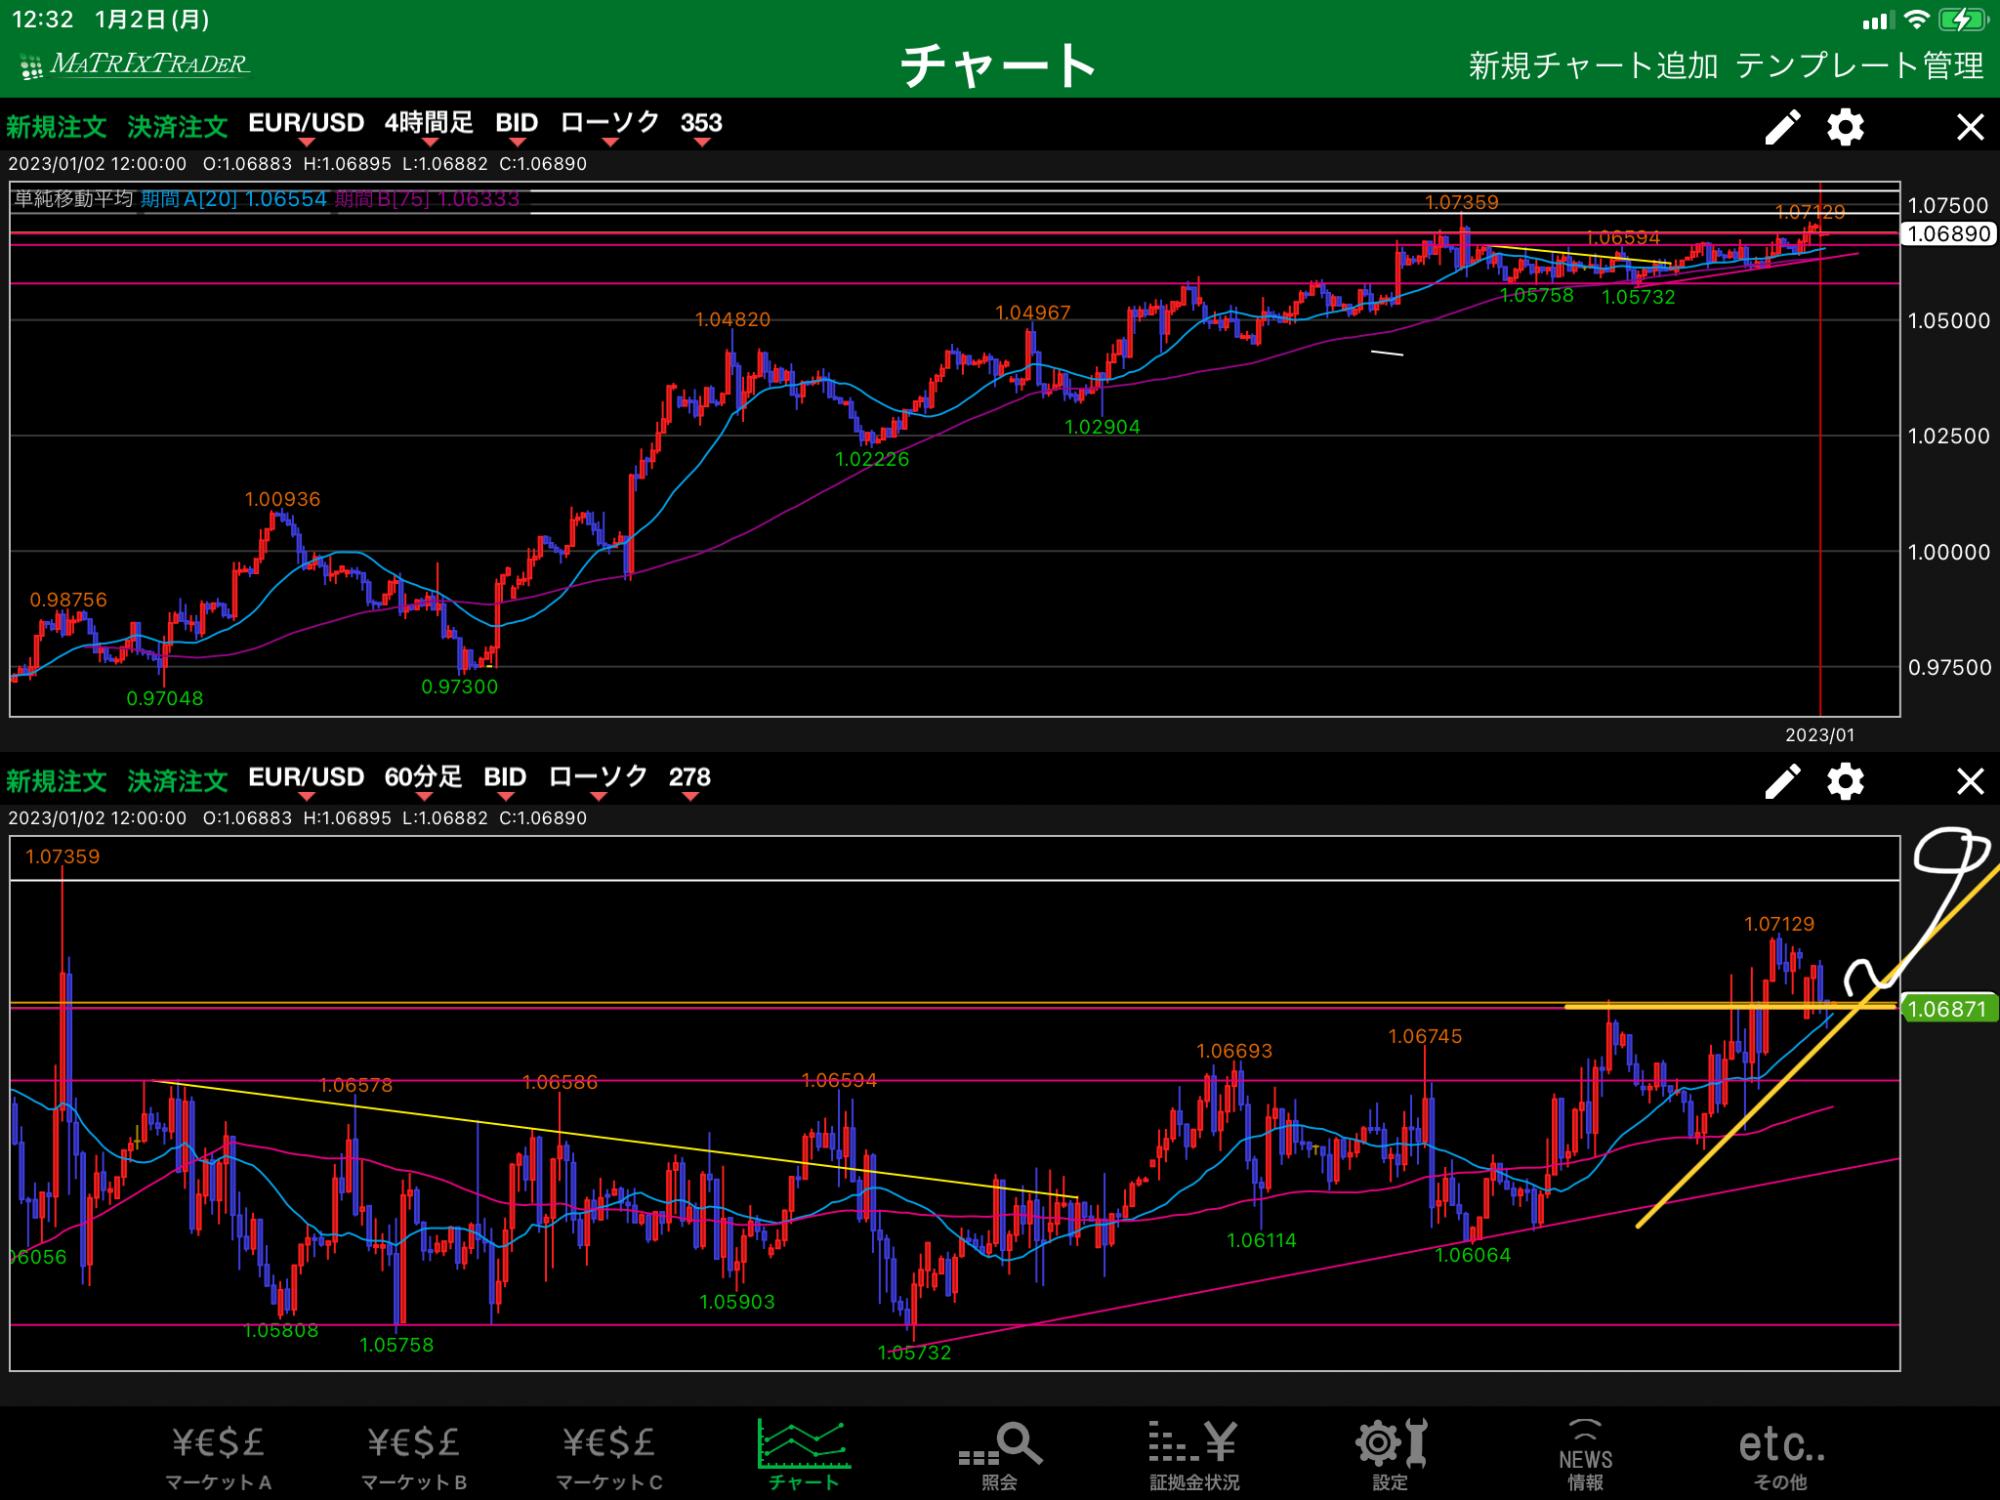Open the 4時間足 timeframe dropdown
The image size is (2000, 1500).
pyautogui.click(x=429, y=125)
